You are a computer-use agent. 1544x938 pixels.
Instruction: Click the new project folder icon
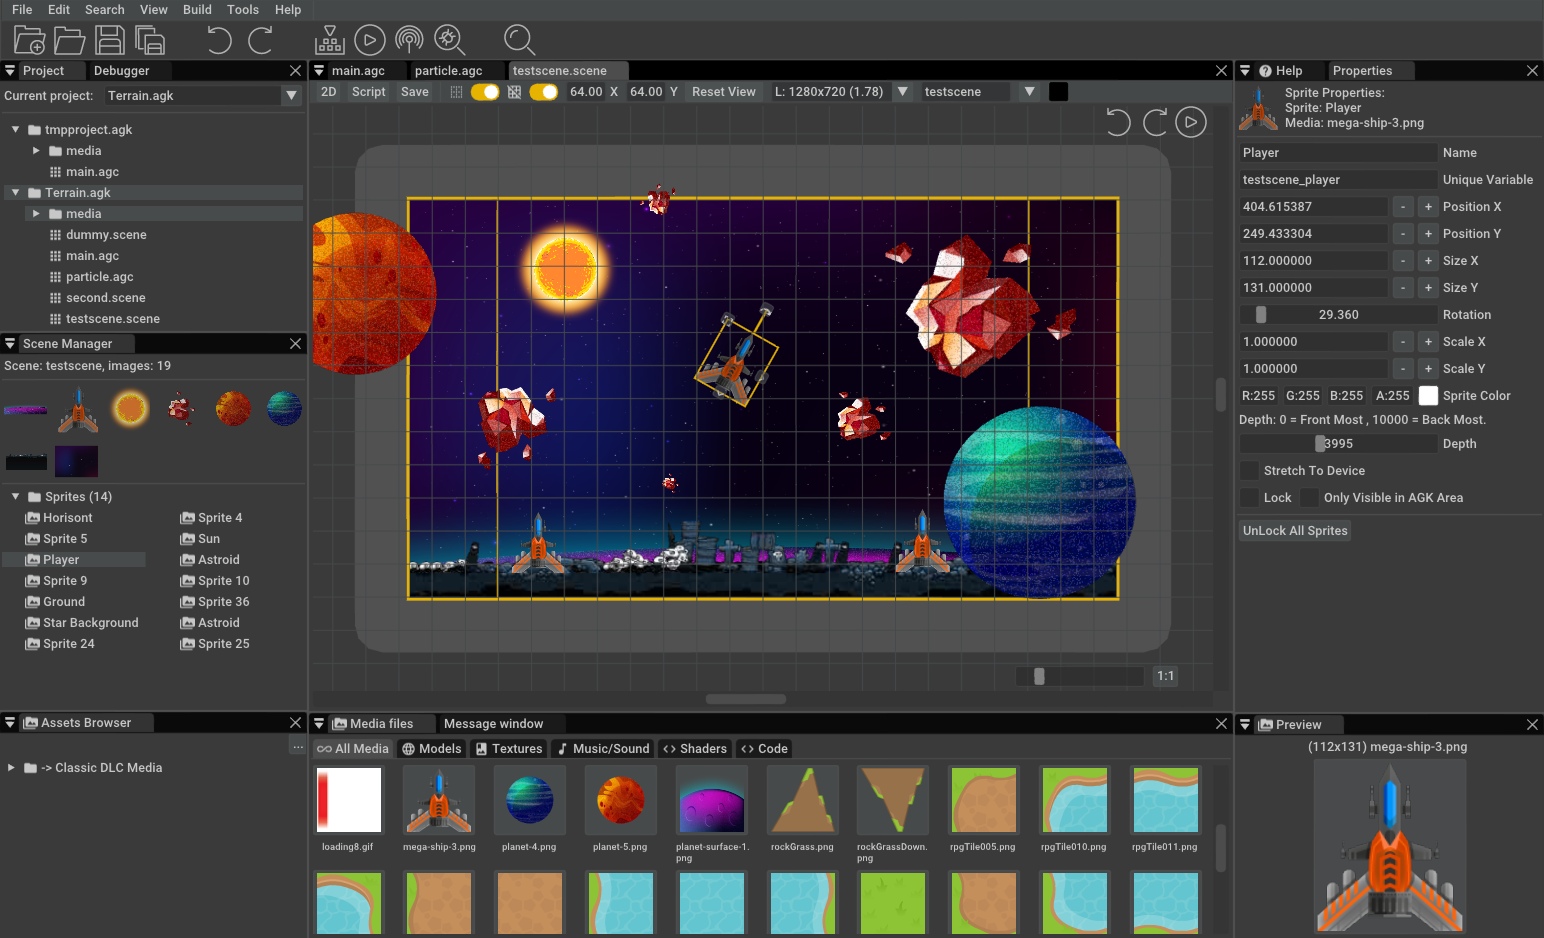click(x=29, y=40)
